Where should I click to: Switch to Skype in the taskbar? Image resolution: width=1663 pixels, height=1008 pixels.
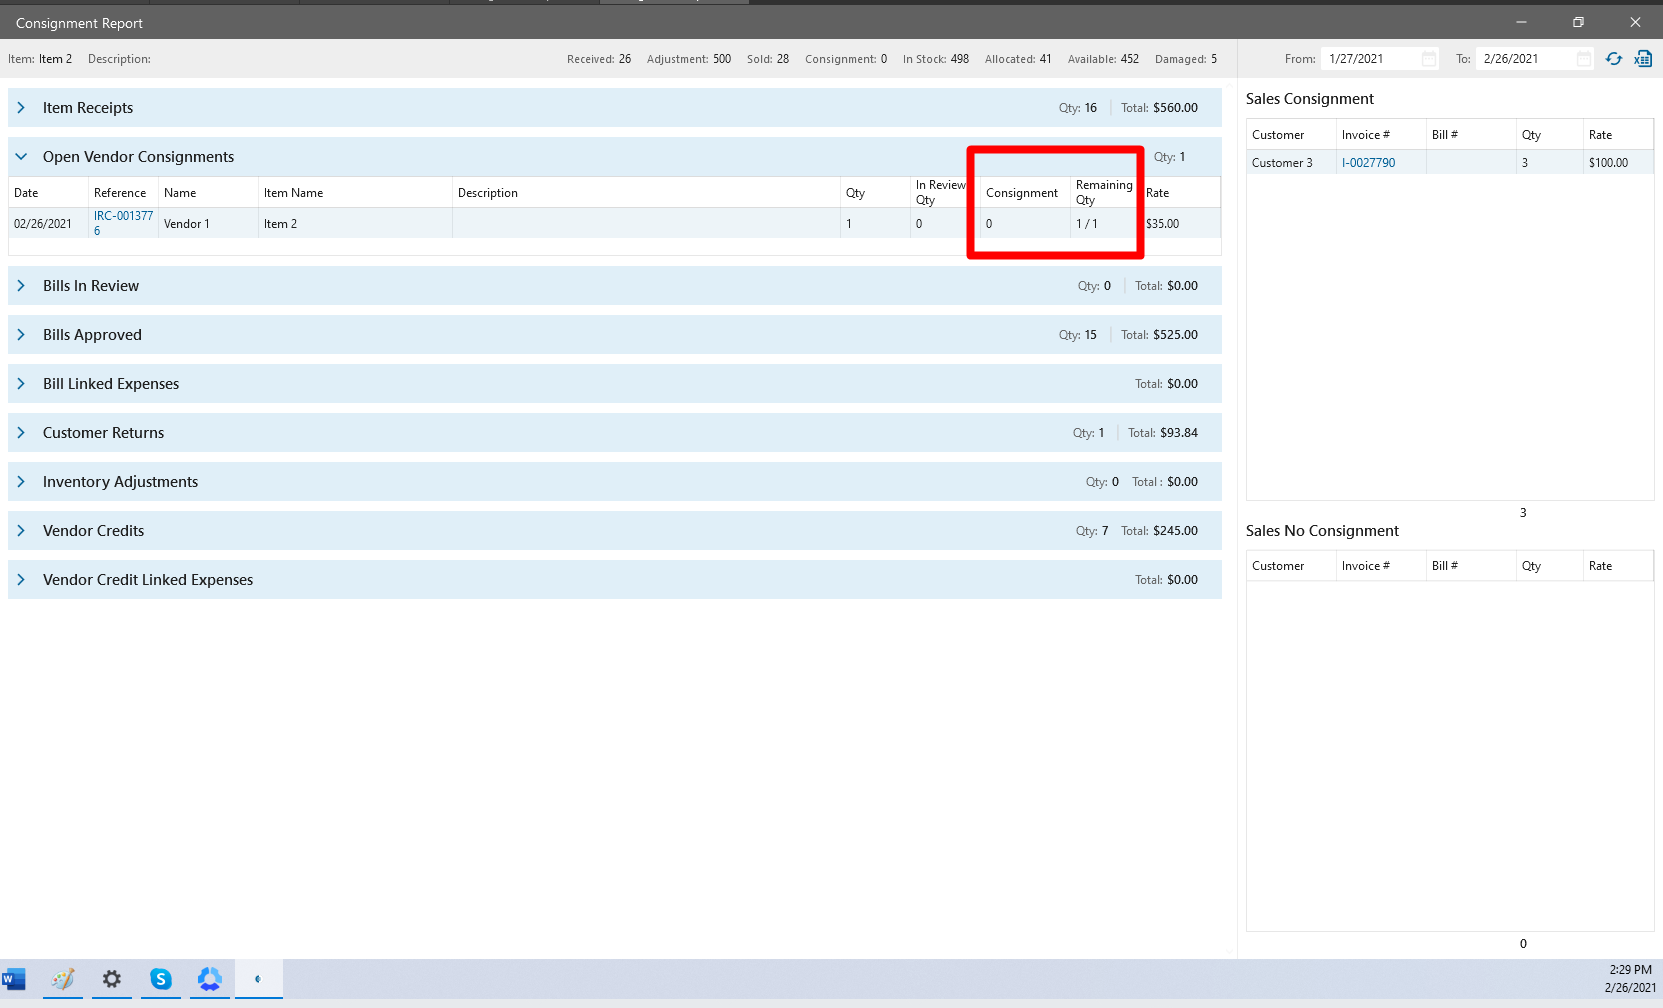[x=161, y=979]
